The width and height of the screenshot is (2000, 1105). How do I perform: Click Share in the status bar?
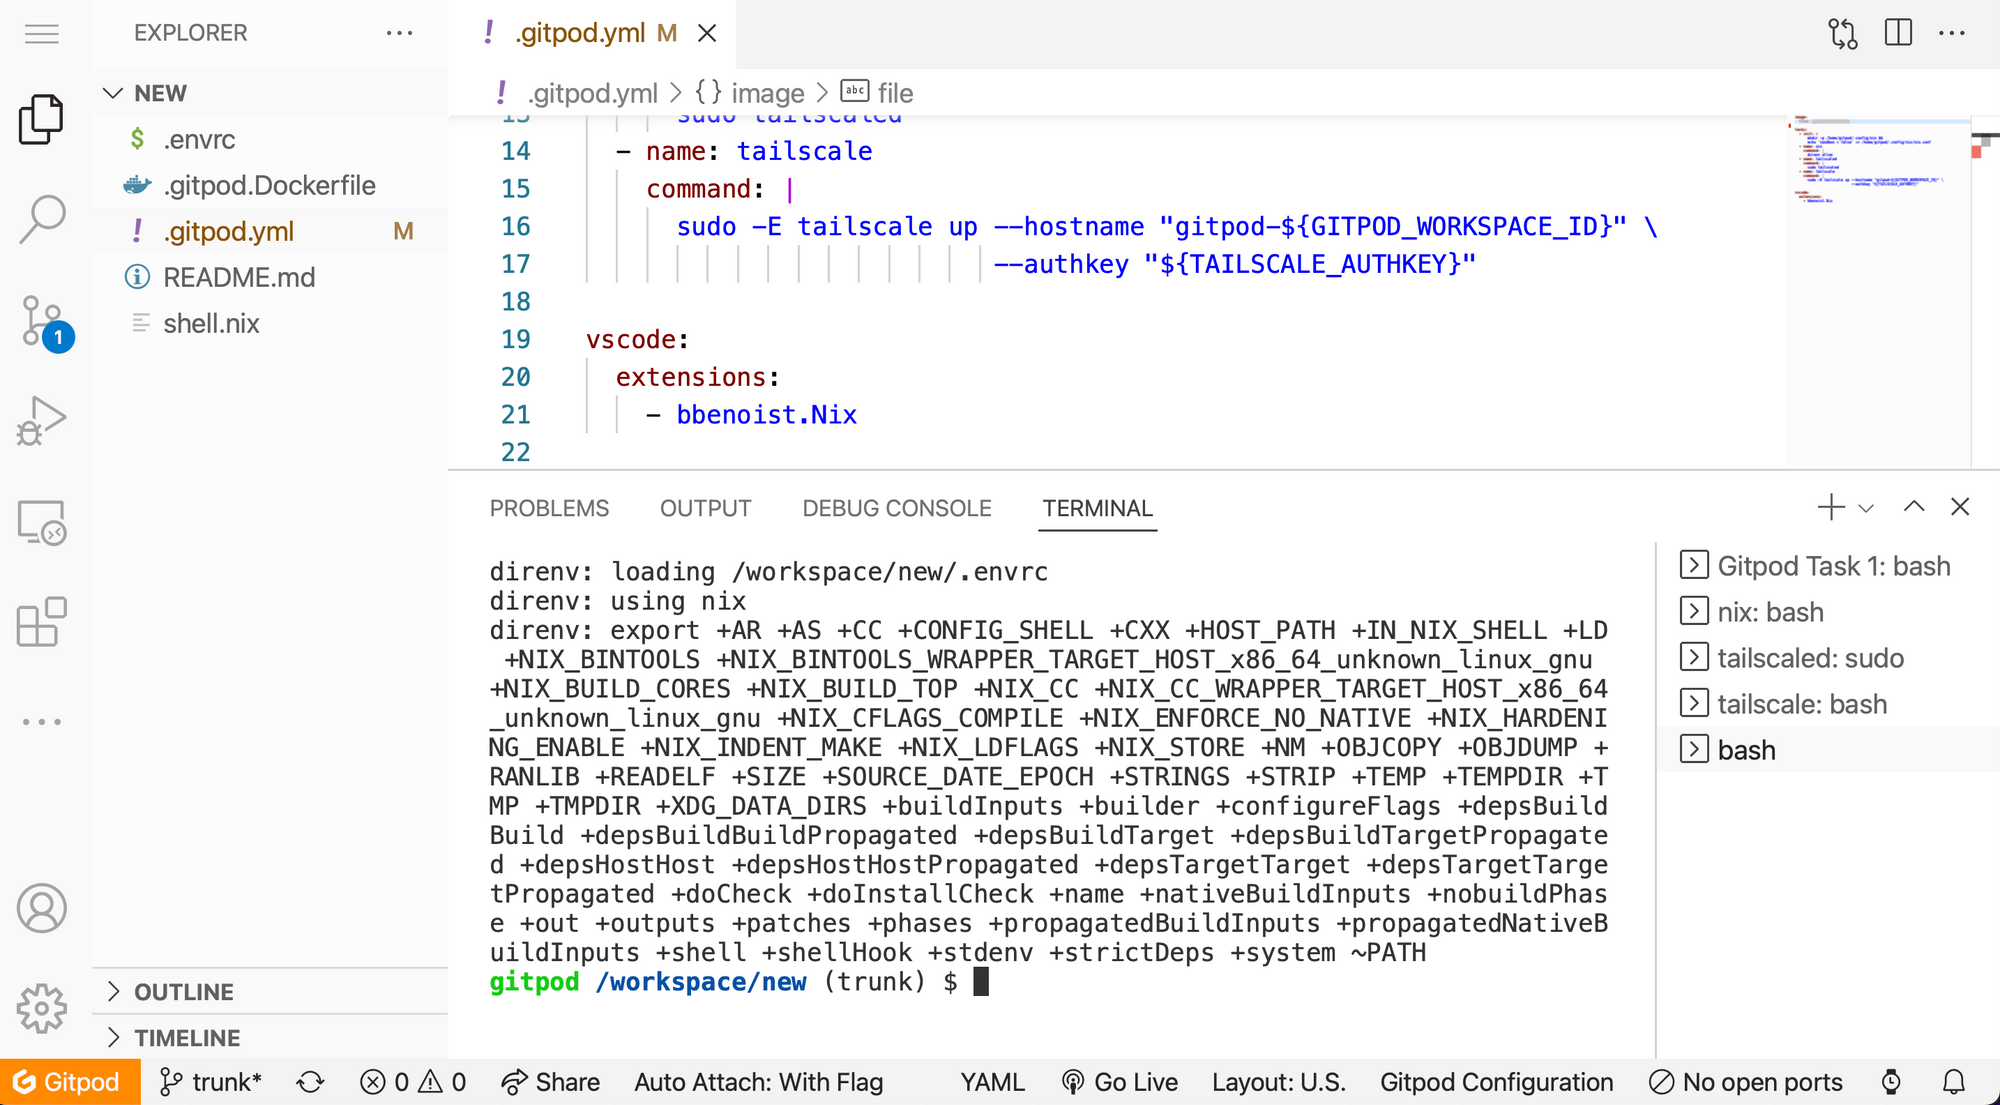point(550,1081)
